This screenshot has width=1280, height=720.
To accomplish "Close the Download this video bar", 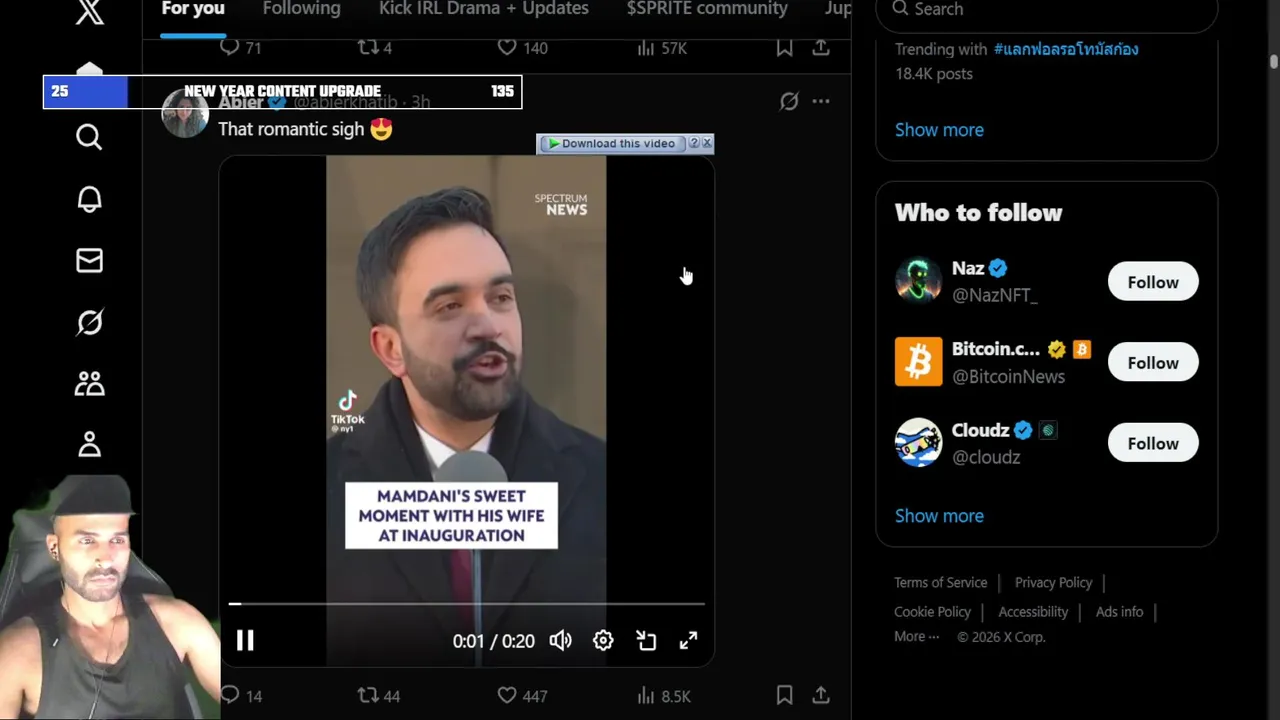I will [x=707, y=143].
